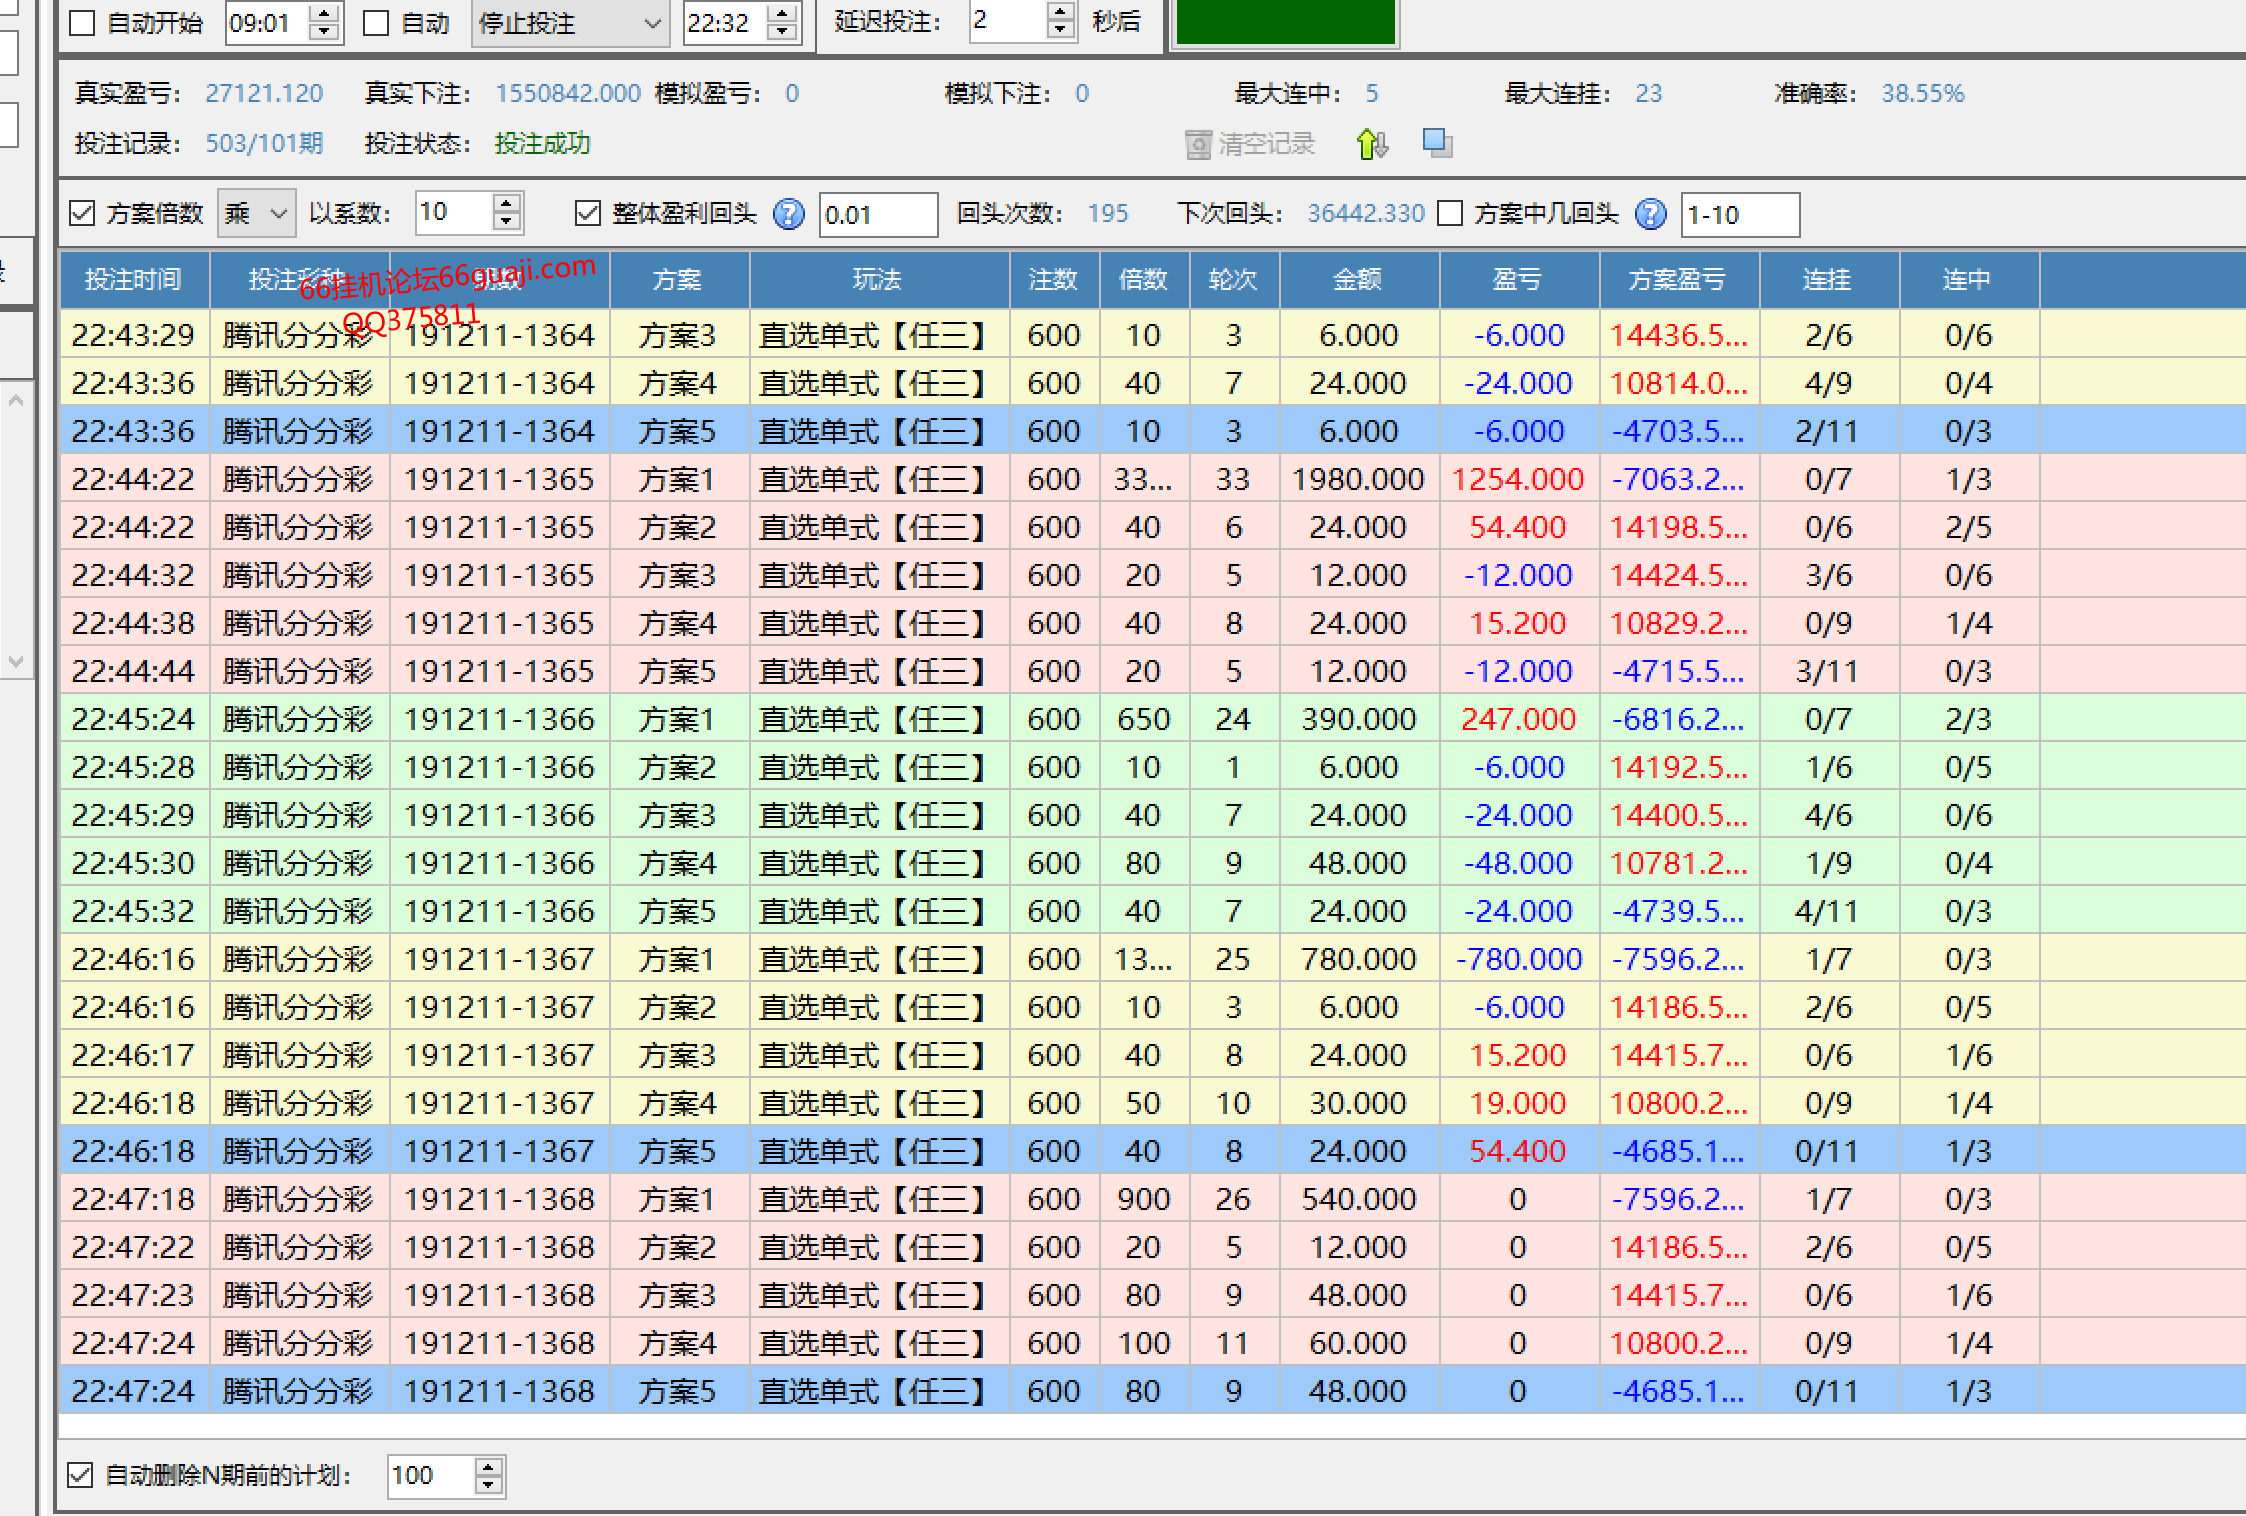Toggle the 自动开始 checkbox
This screenshot has height=1516, width=2246.
coord(82,23)
